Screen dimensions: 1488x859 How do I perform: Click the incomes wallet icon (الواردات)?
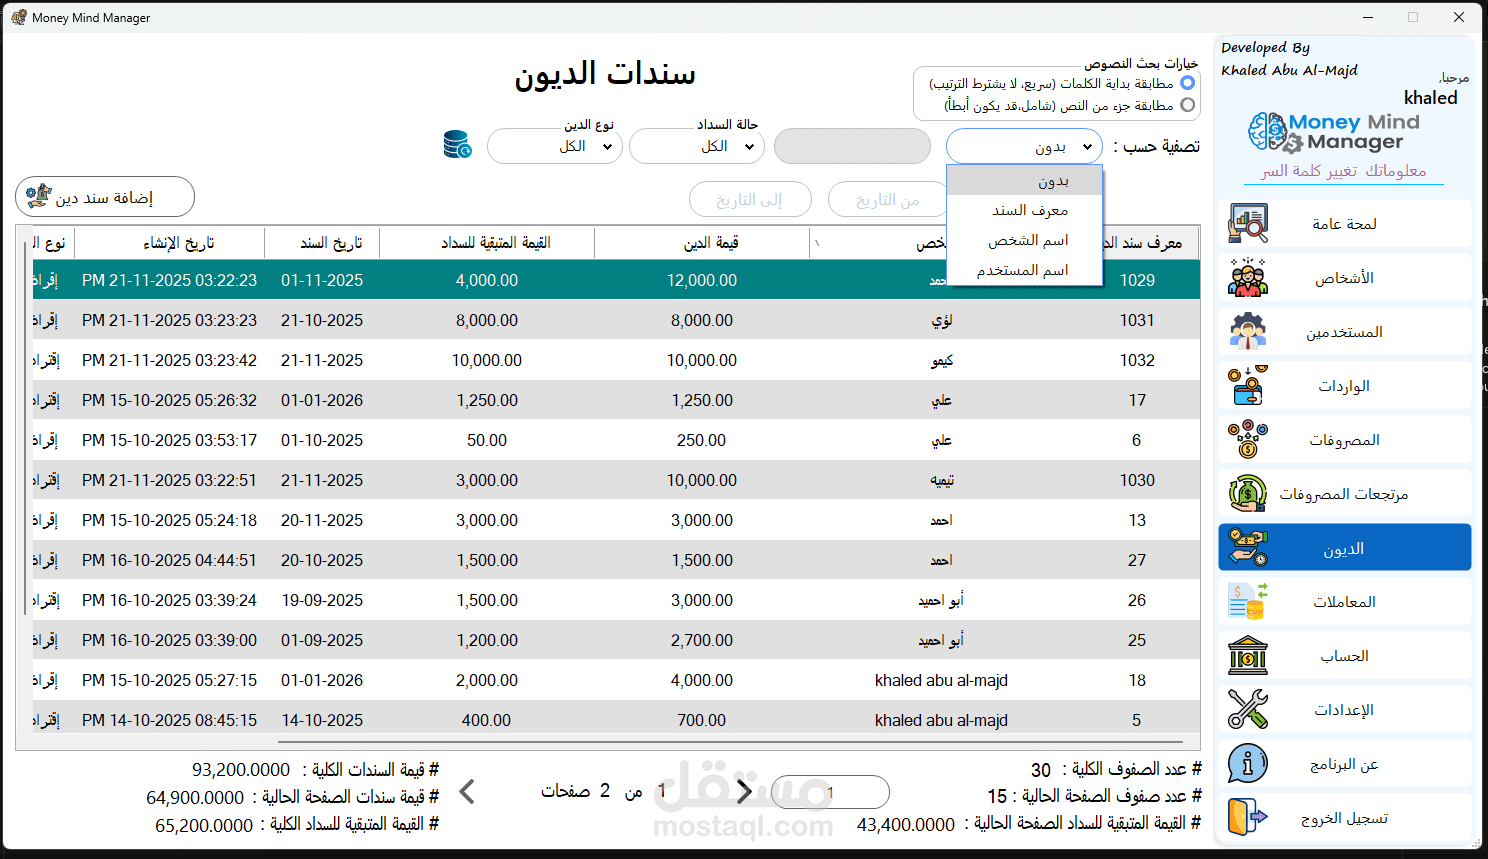coord(1248,386)
